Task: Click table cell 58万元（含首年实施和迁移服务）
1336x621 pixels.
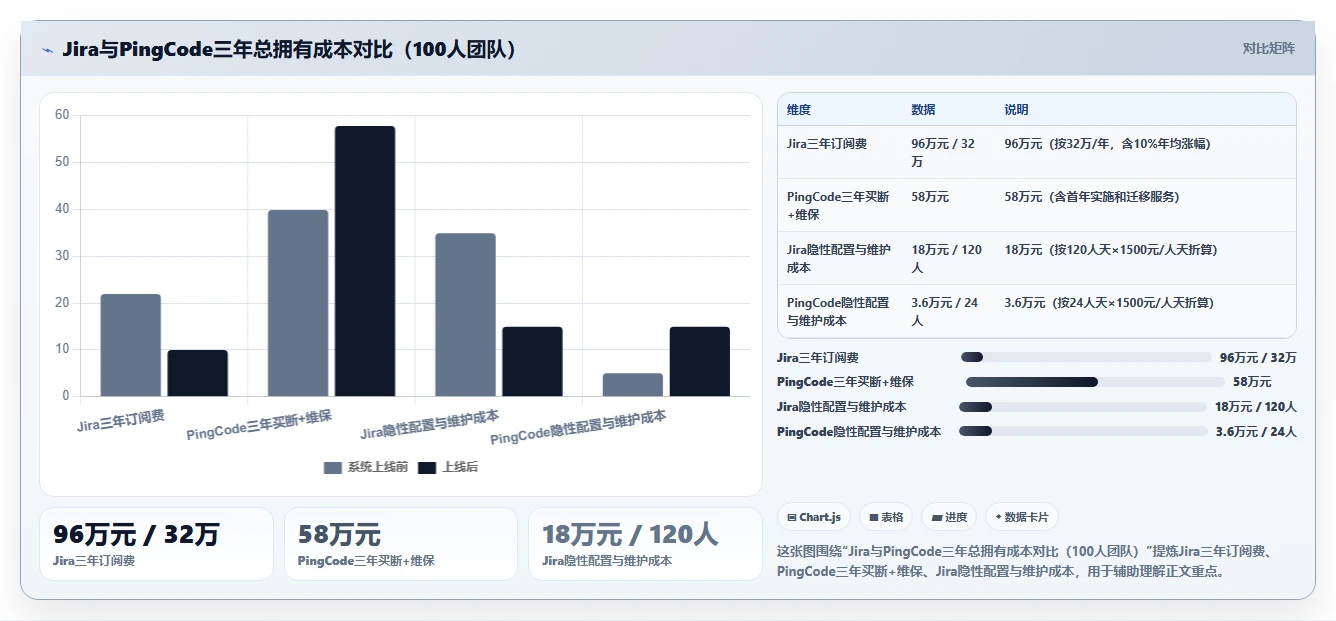Action: coord(1092,197)
